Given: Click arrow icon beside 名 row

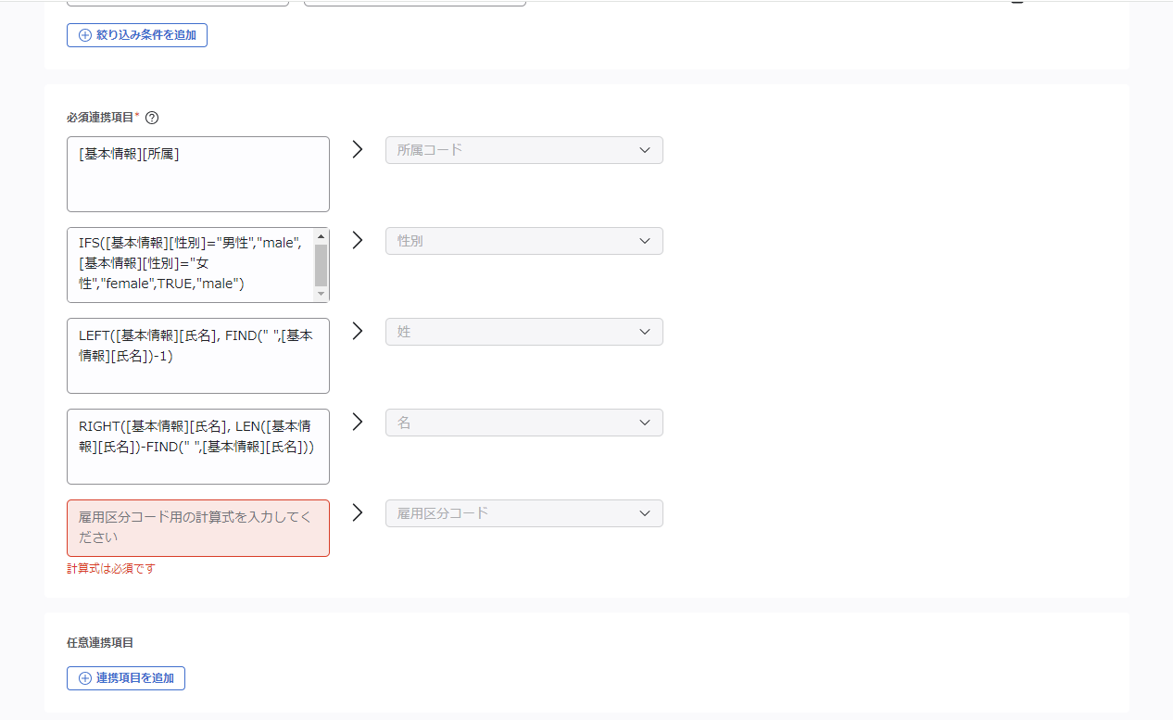Looking at the screenshot, I should tap(358, 422).
